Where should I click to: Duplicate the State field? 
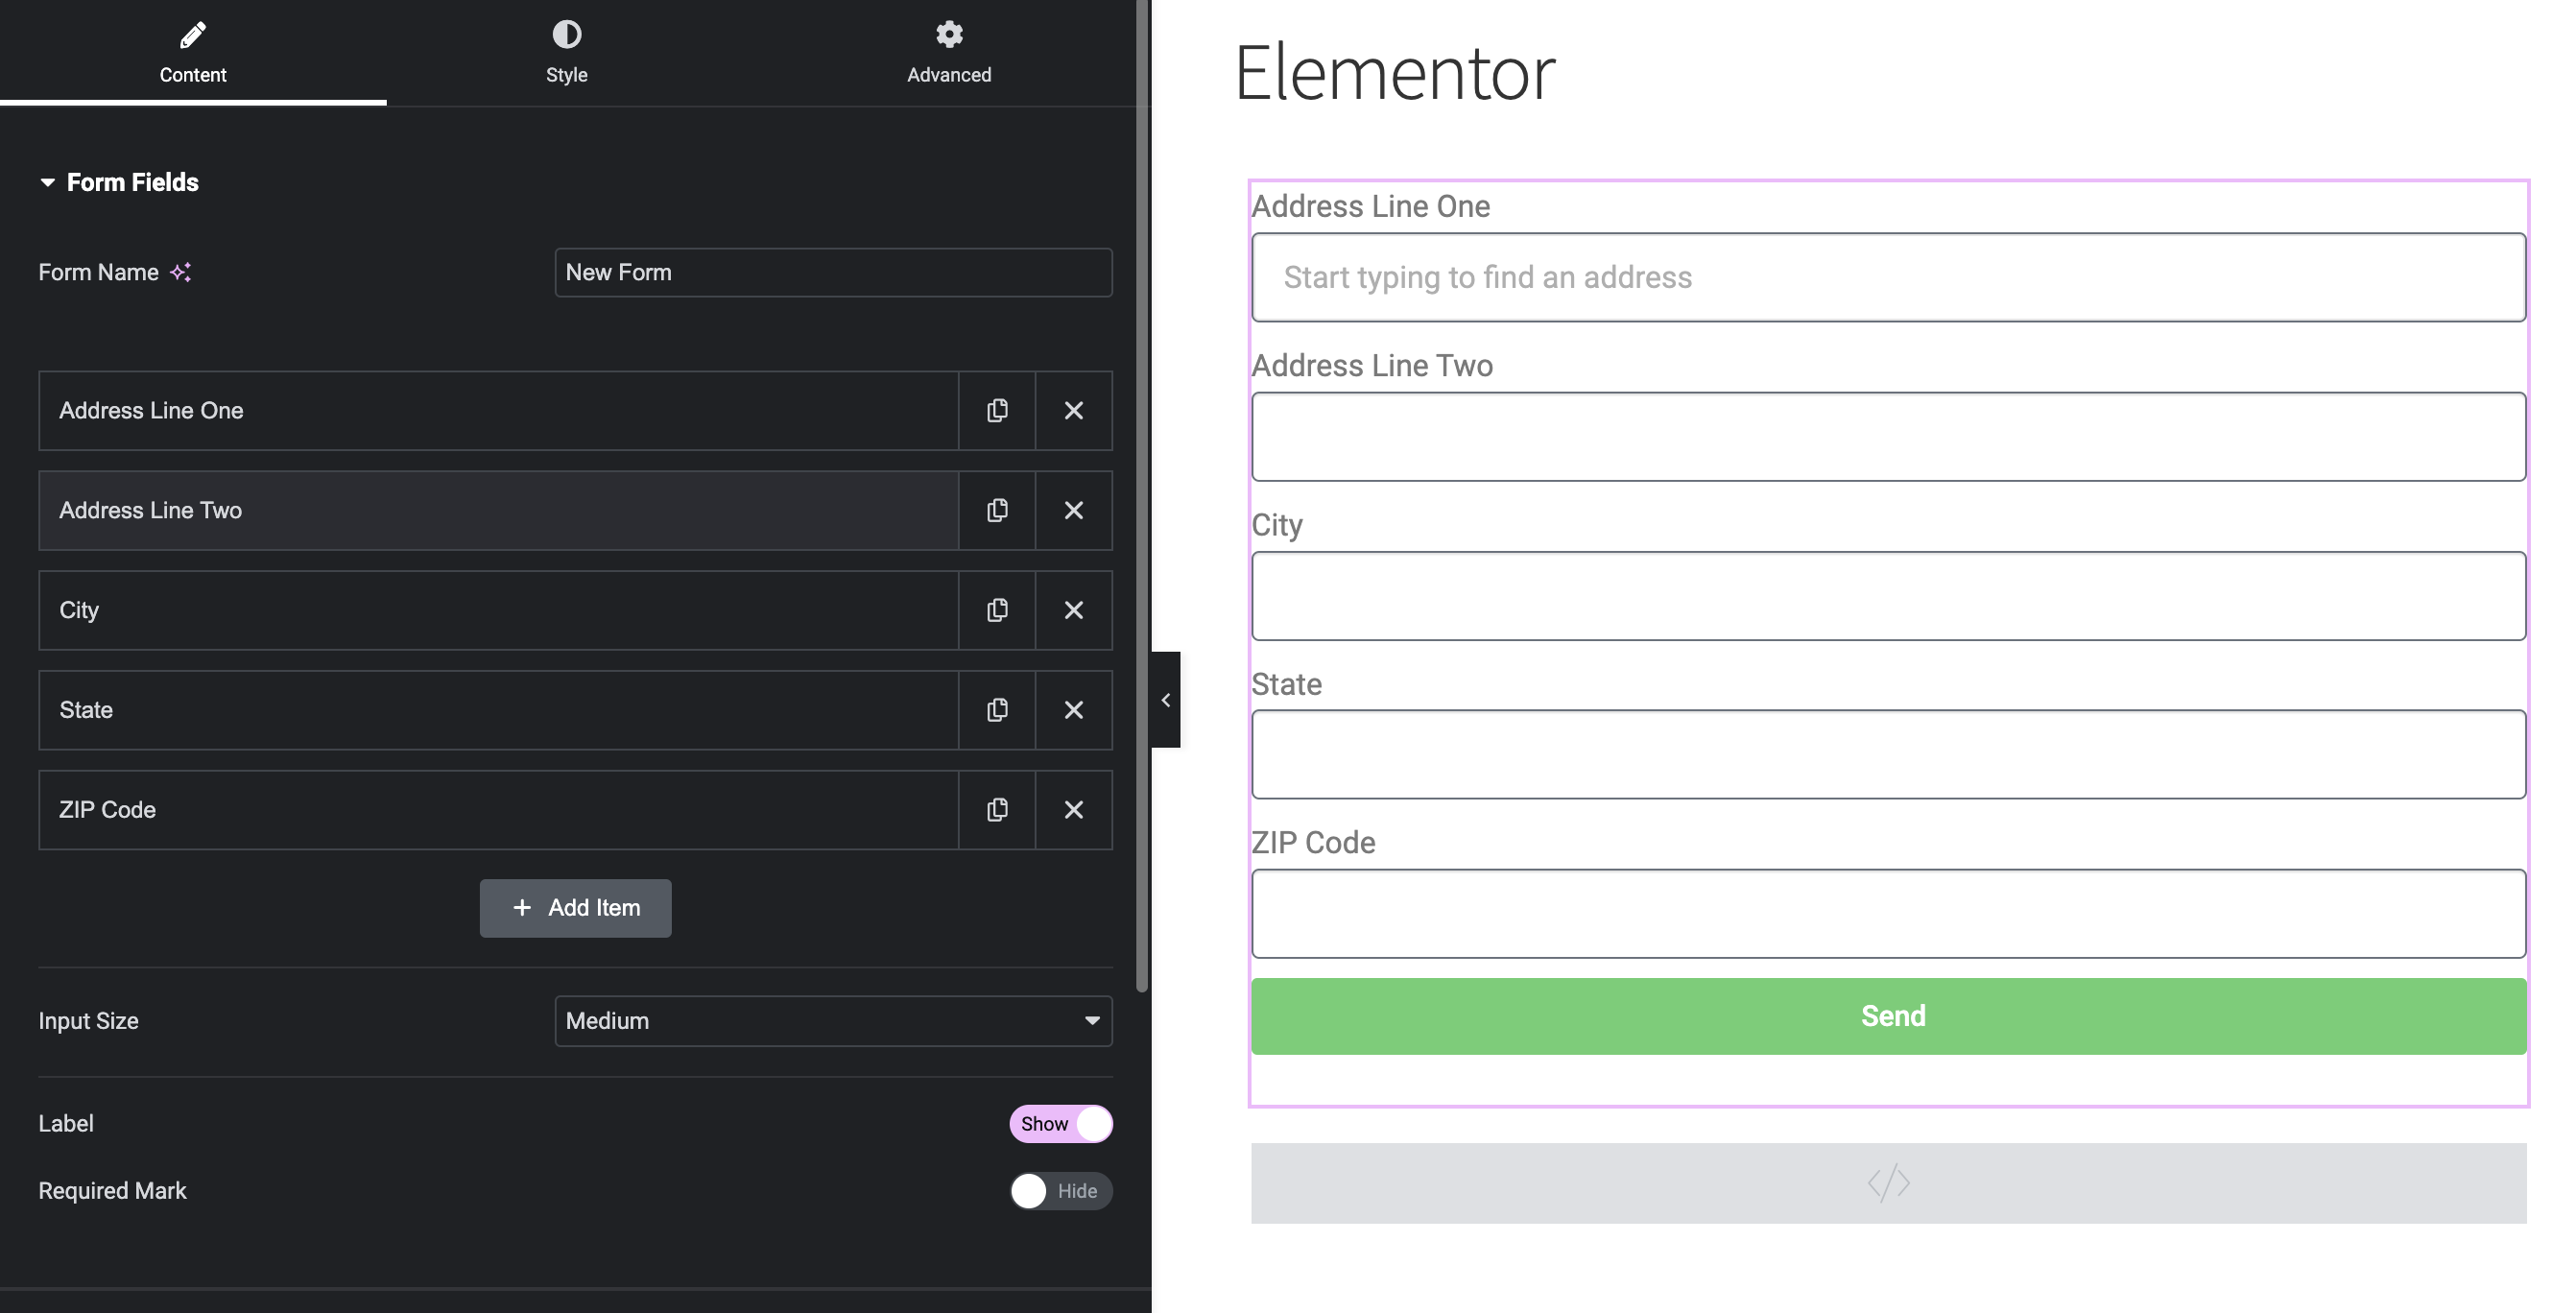(x=996, y=710)
